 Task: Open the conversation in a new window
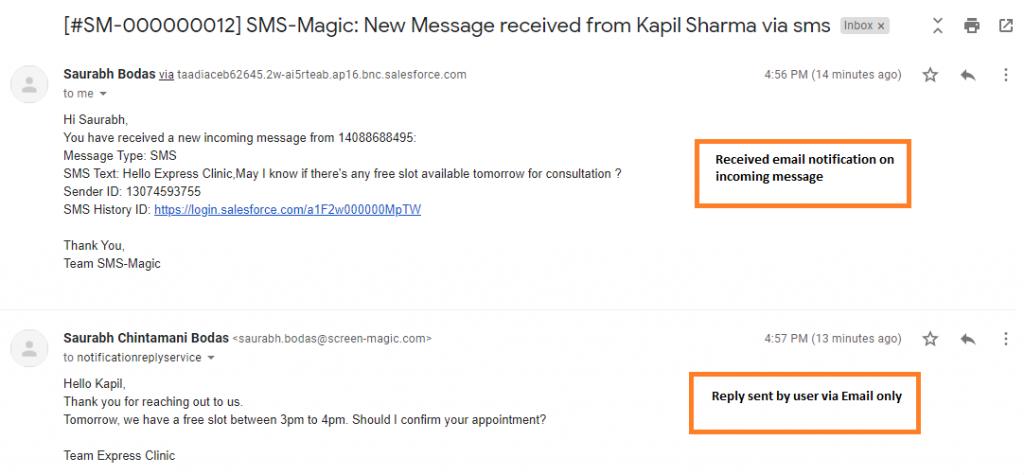(1005, 26)
